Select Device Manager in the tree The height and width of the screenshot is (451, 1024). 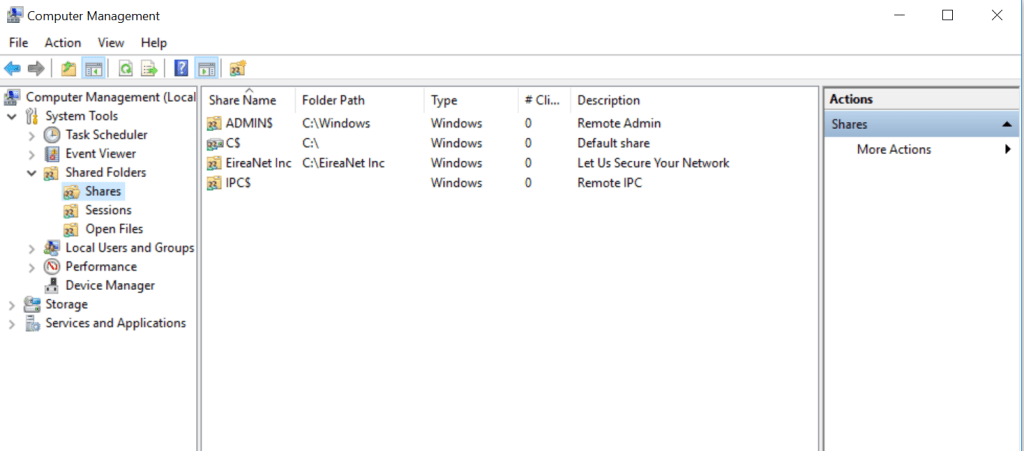click(110, 286)
